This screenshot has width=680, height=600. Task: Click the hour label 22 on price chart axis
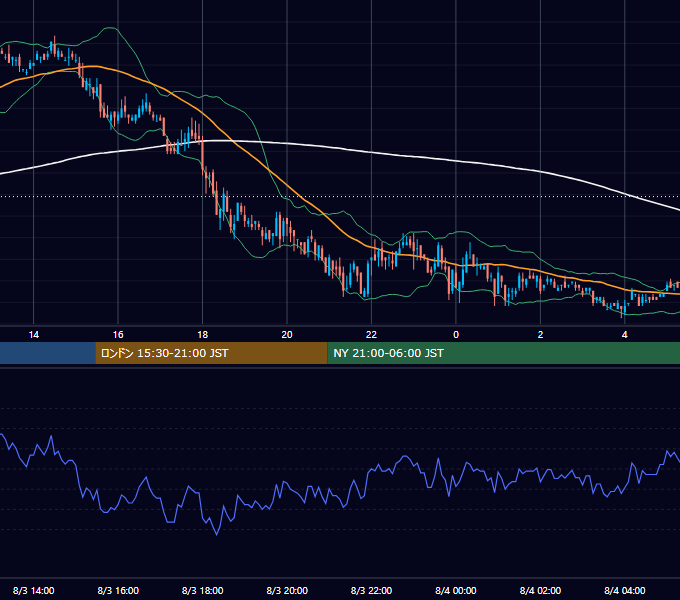click(371, 335)
